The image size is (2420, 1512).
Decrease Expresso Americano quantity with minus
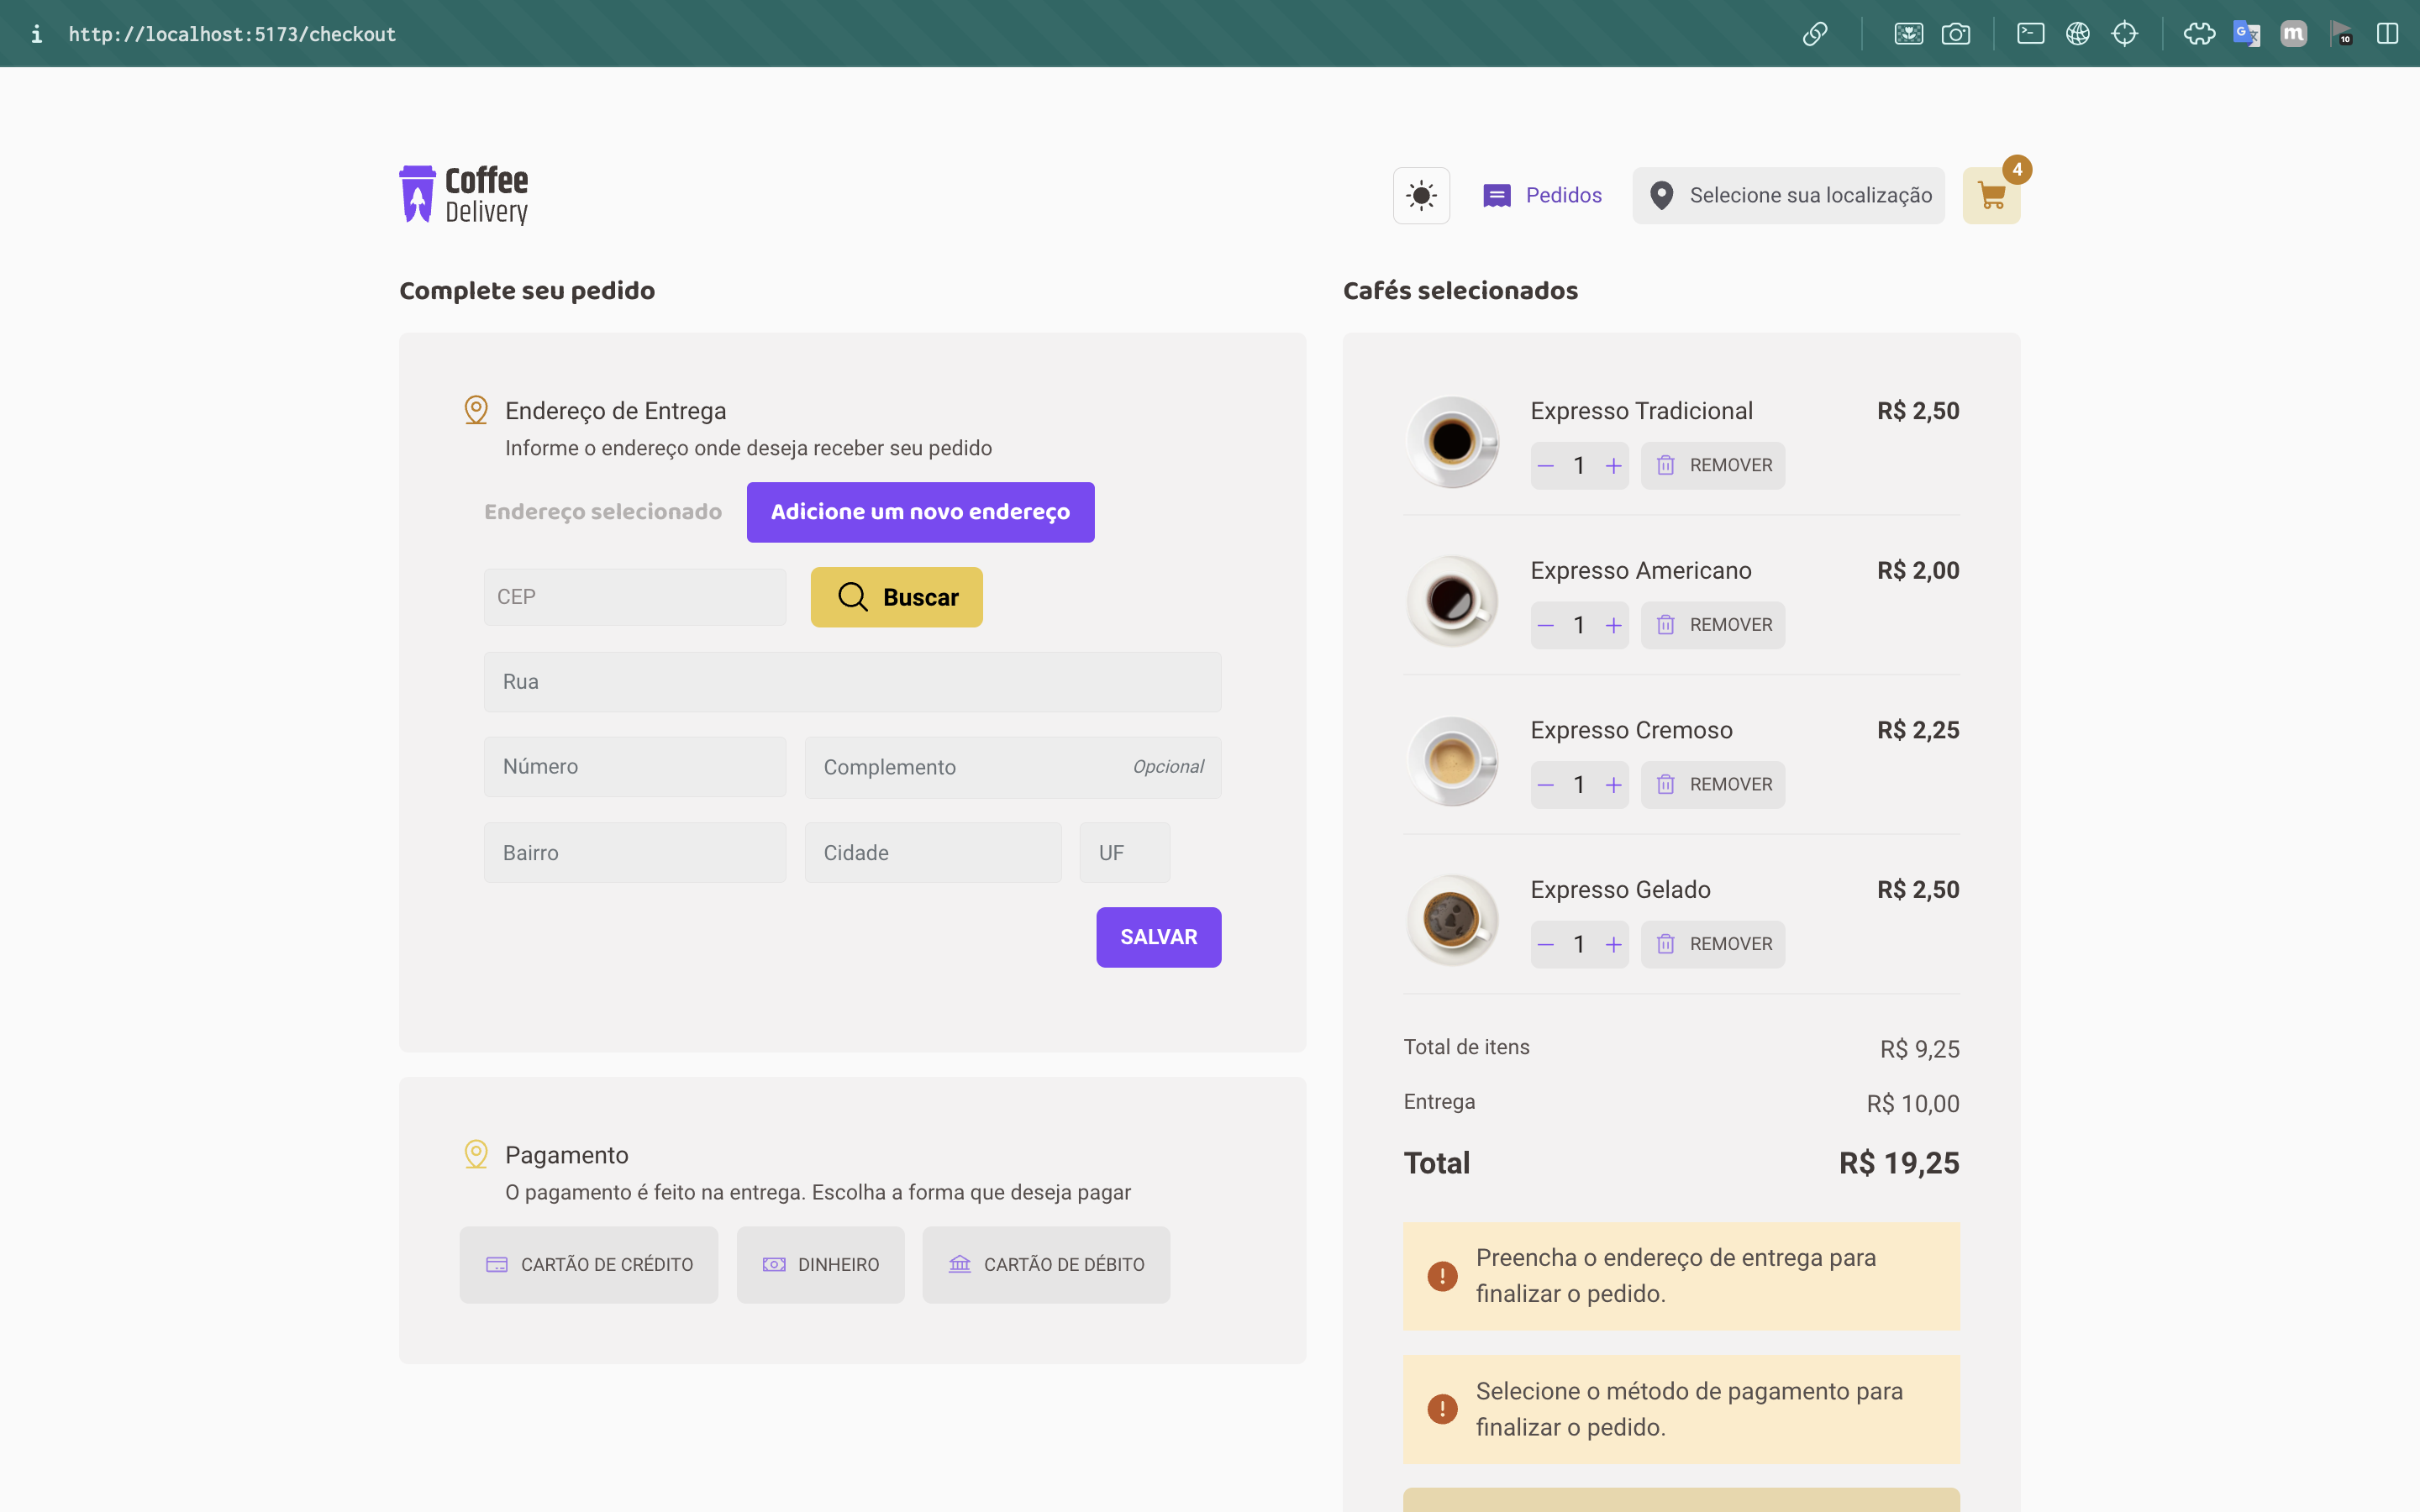[1546, 625]
